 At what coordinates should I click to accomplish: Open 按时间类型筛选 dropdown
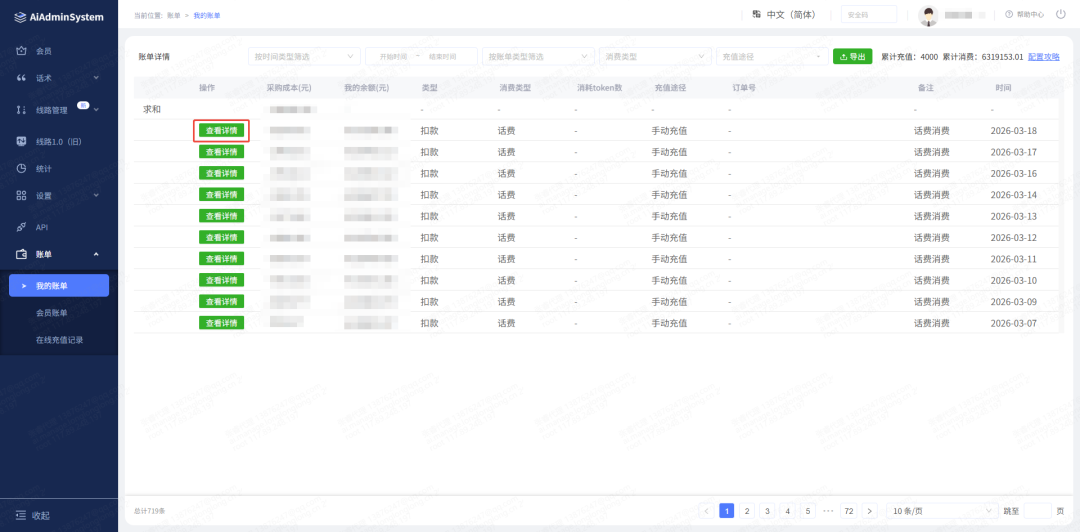coord(303,57)
